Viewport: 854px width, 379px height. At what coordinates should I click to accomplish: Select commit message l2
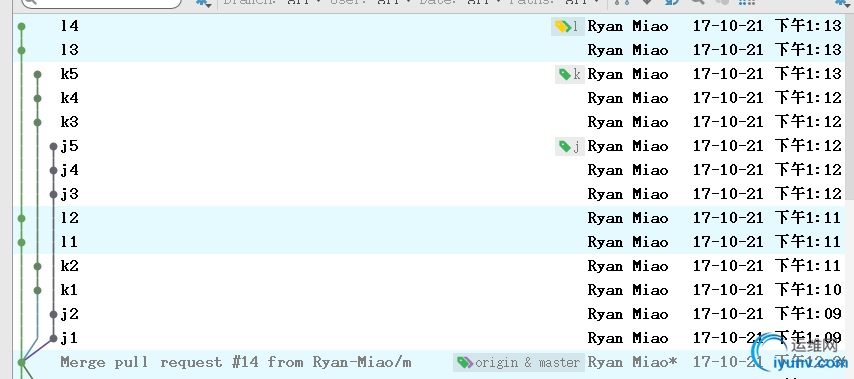click(x=69, y=217)
